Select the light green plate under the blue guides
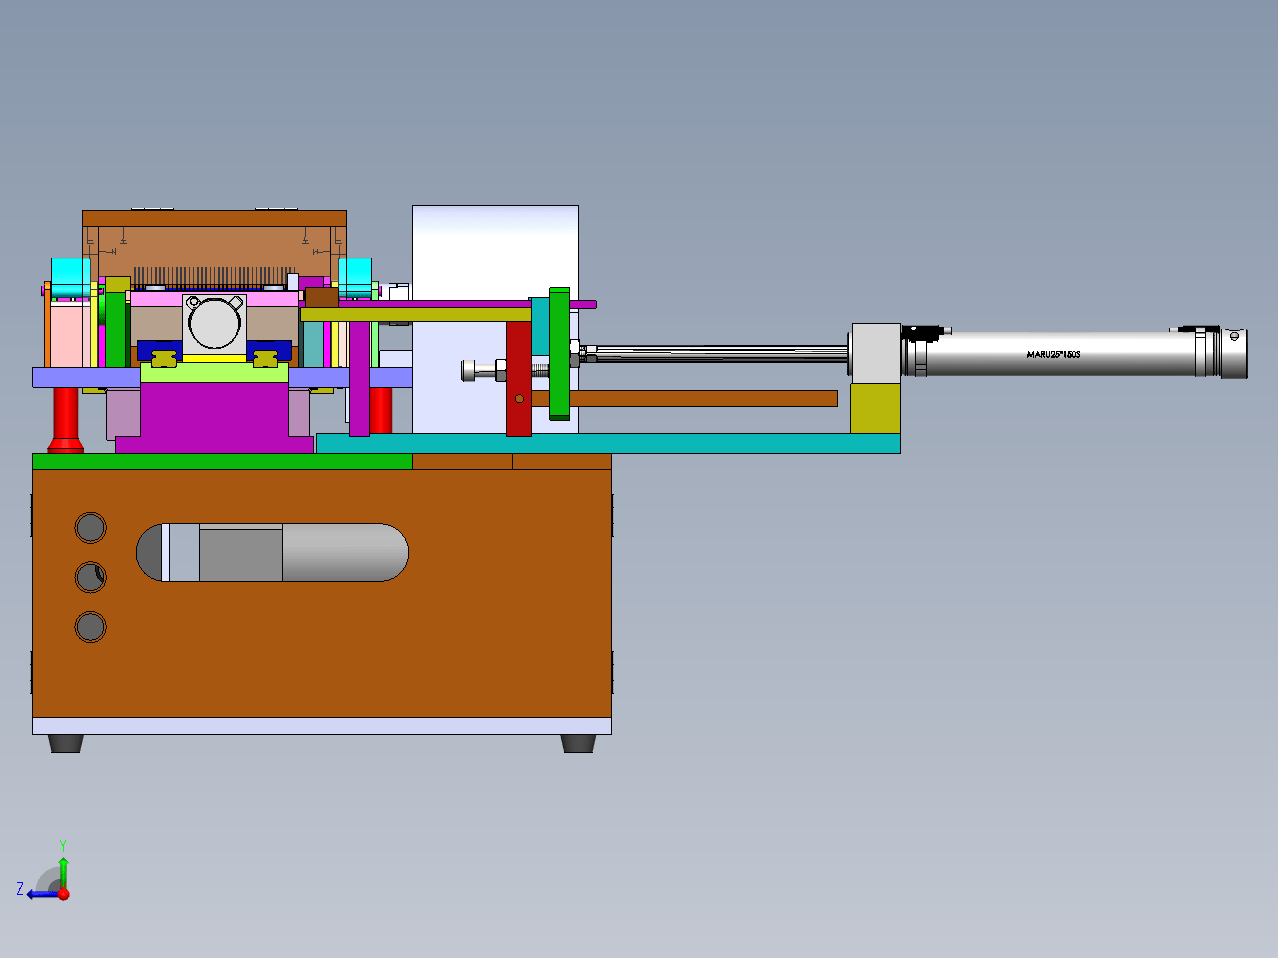The width and height of the screenshot is (1278, 958). [214, 372]
